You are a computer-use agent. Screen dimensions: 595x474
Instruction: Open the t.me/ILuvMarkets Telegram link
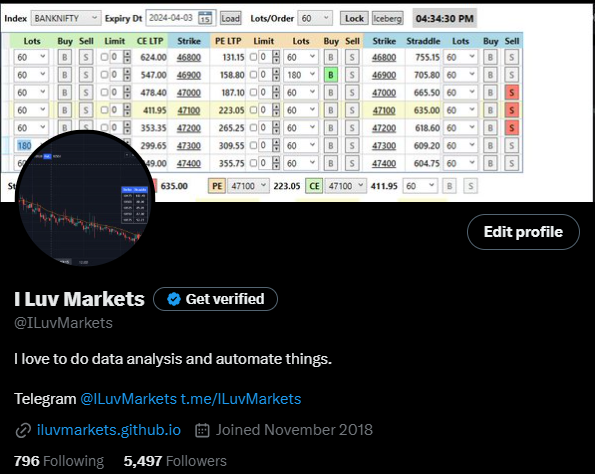[241, 399]
